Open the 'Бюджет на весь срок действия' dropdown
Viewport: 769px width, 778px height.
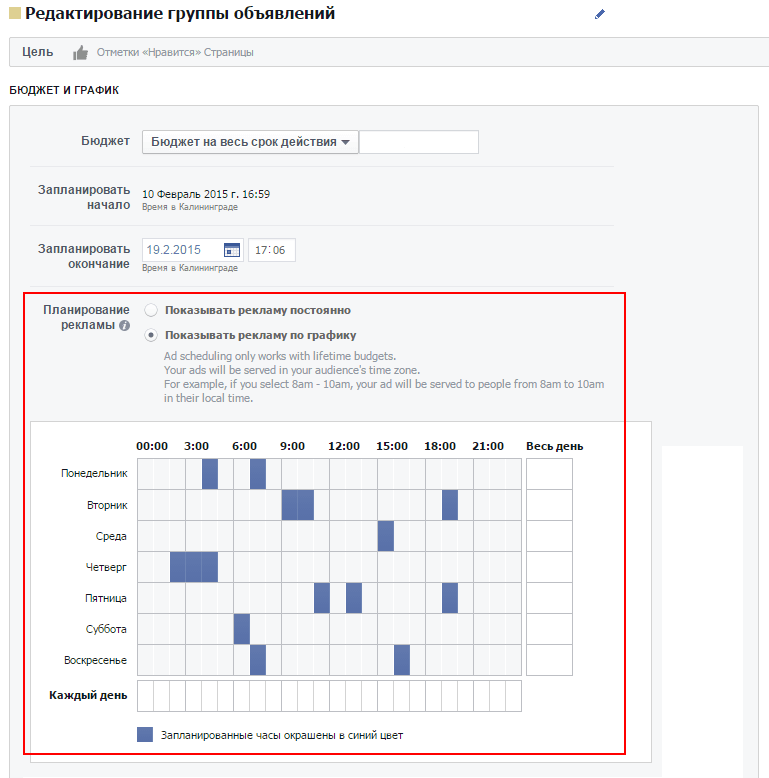250,142
